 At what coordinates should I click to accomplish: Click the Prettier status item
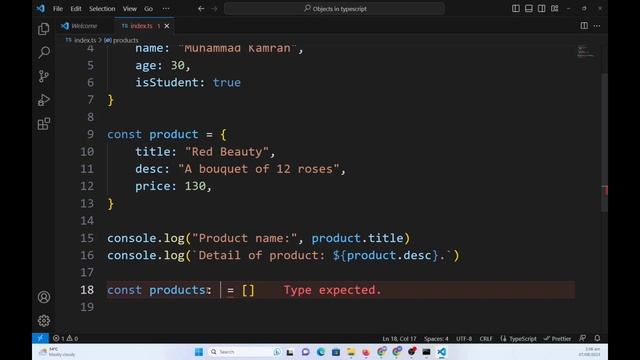pyautogui.click(x=558, y=338)
